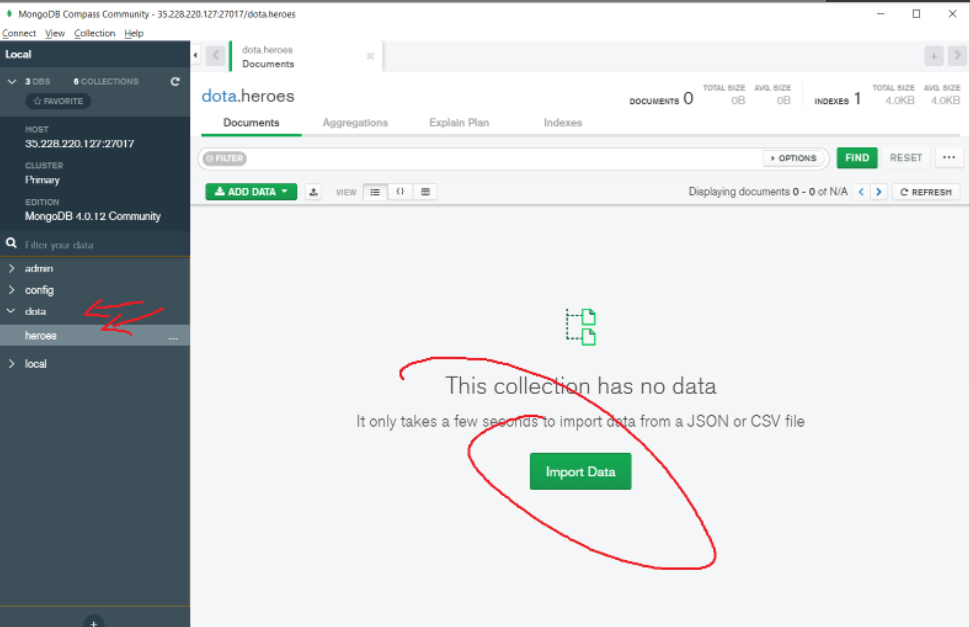Go to previous tab arrow
The width and height of the screenshot is (970, 627).
[x=215, y=56]
